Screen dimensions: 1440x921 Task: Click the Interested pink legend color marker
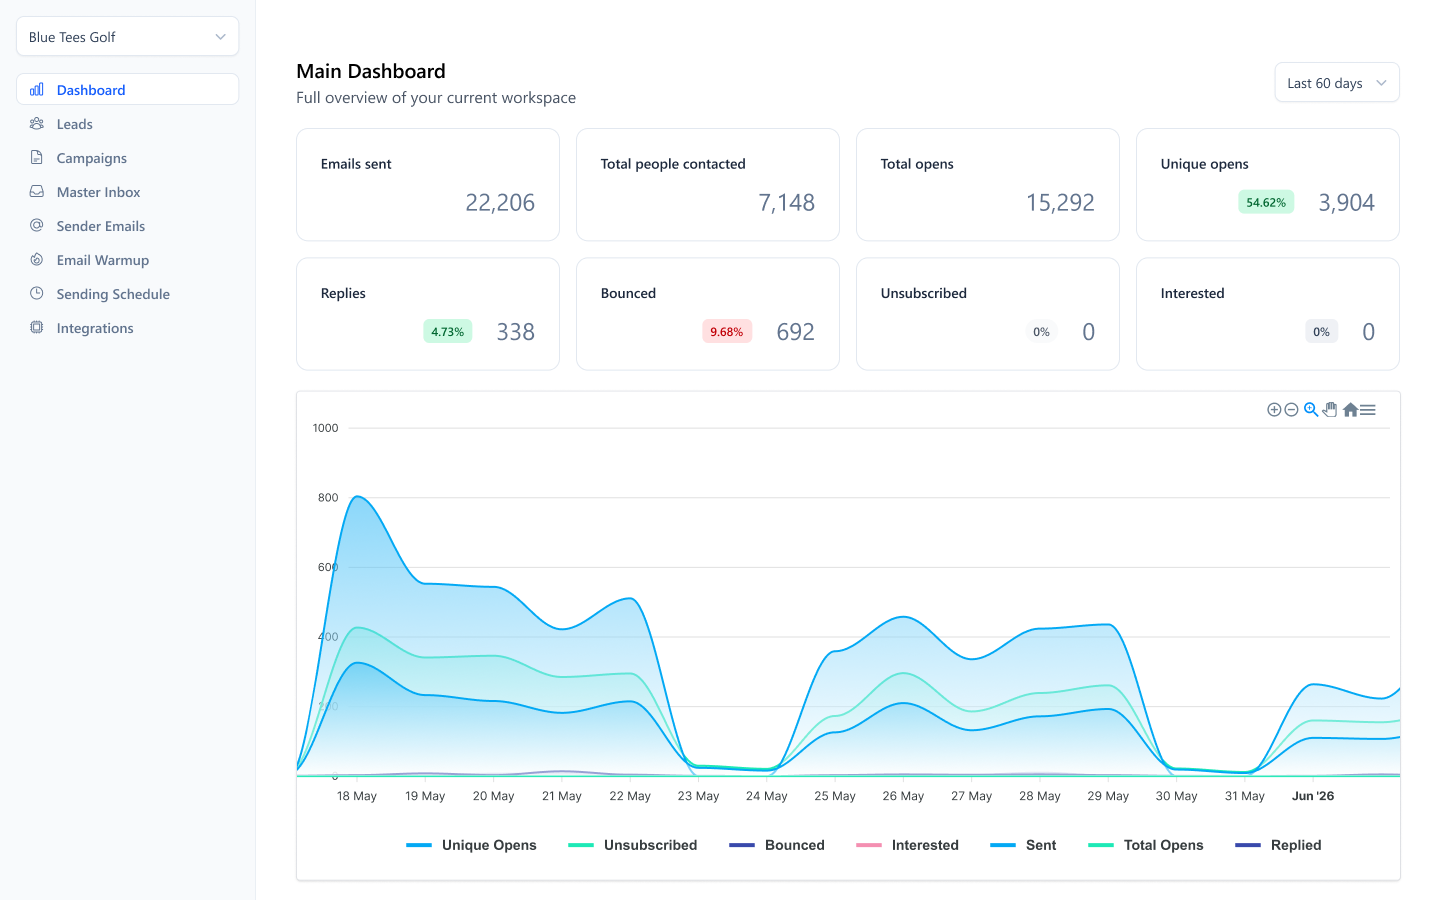pos(869,846)
